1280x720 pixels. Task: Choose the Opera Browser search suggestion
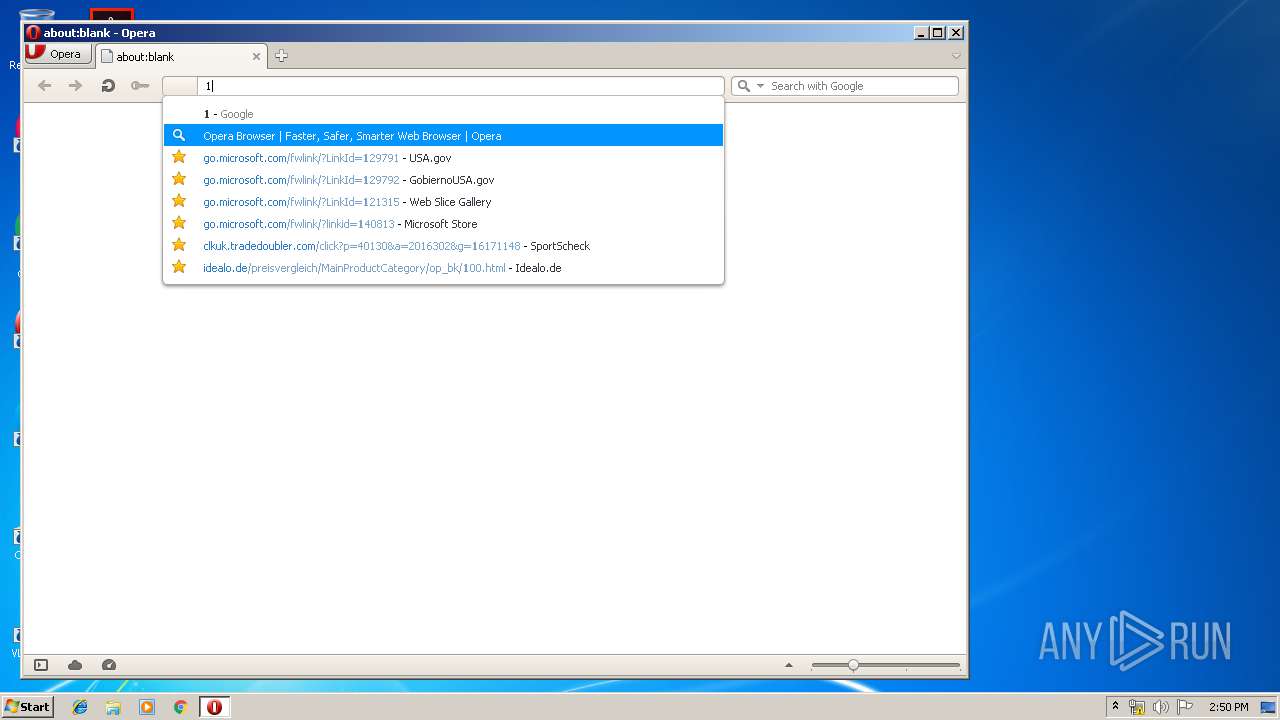click(x=443, y=136)
